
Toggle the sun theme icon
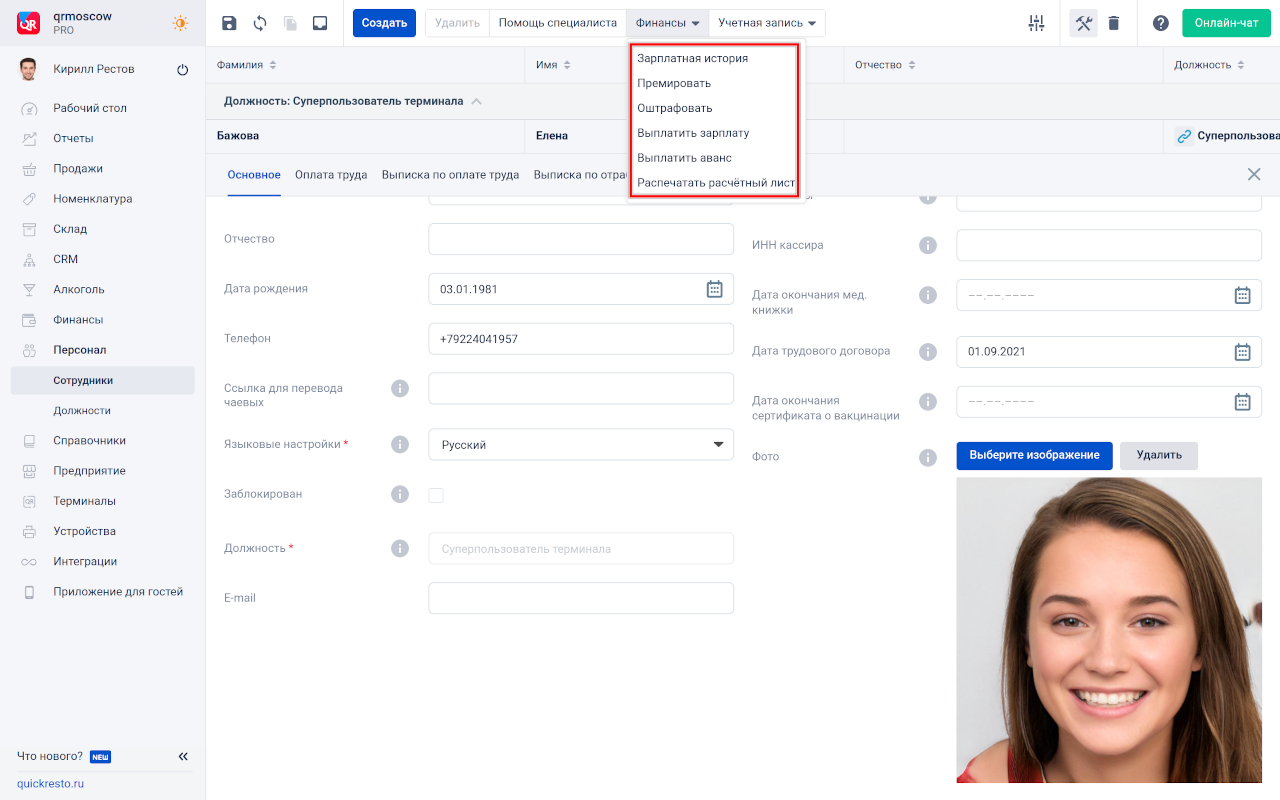(x=180, y=23)
